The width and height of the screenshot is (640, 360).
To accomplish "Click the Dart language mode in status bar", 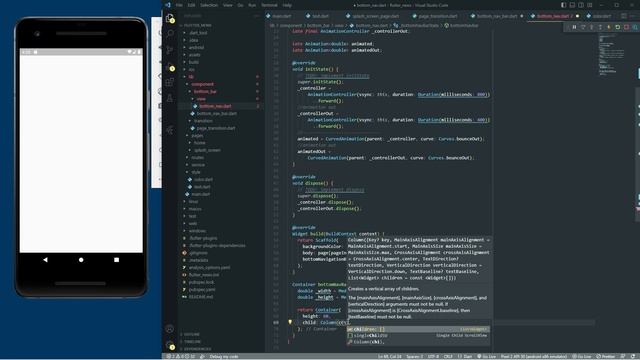I will point(465,356).
